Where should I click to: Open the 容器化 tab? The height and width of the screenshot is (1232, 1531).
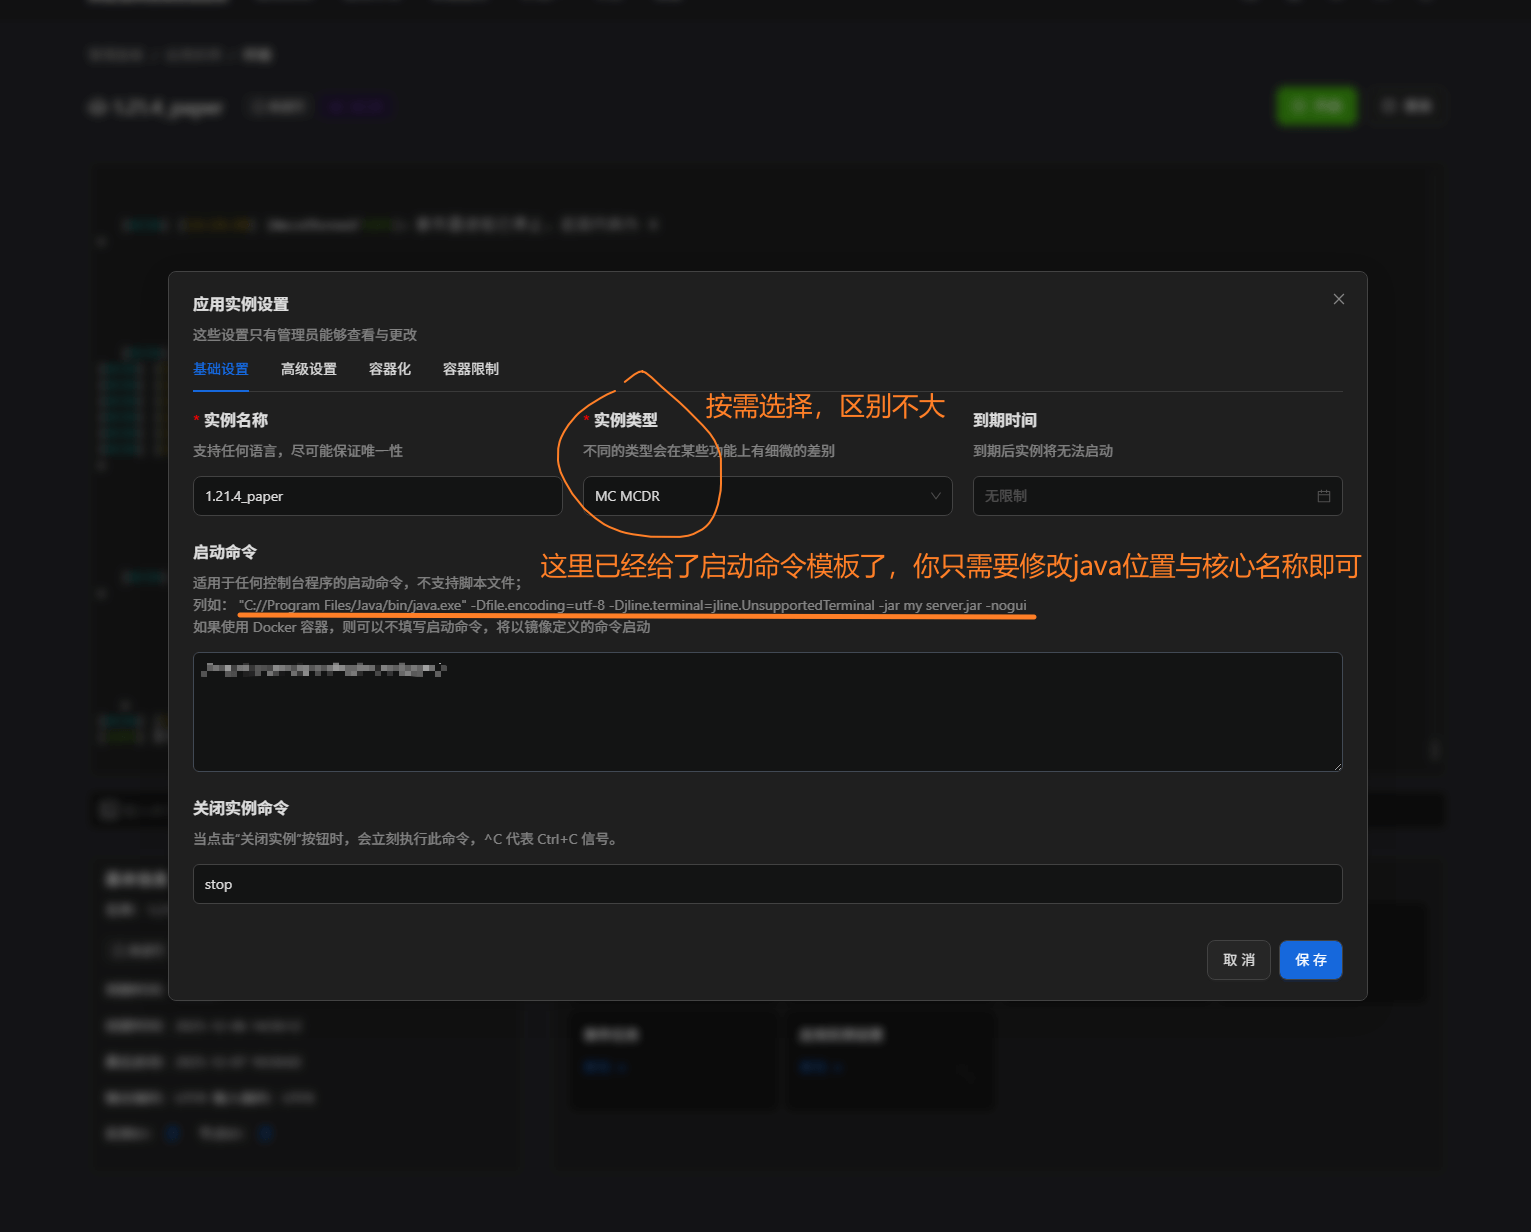click(390, 369)
